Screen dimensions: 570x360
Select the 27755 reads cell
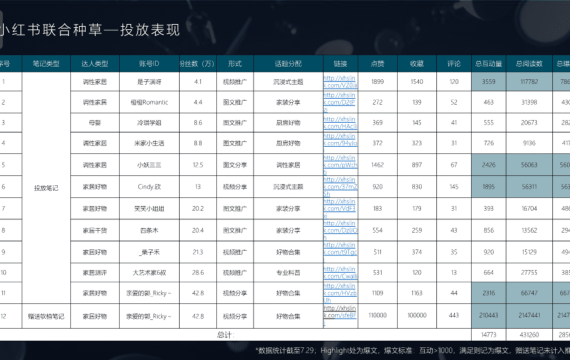coord(529,272)
